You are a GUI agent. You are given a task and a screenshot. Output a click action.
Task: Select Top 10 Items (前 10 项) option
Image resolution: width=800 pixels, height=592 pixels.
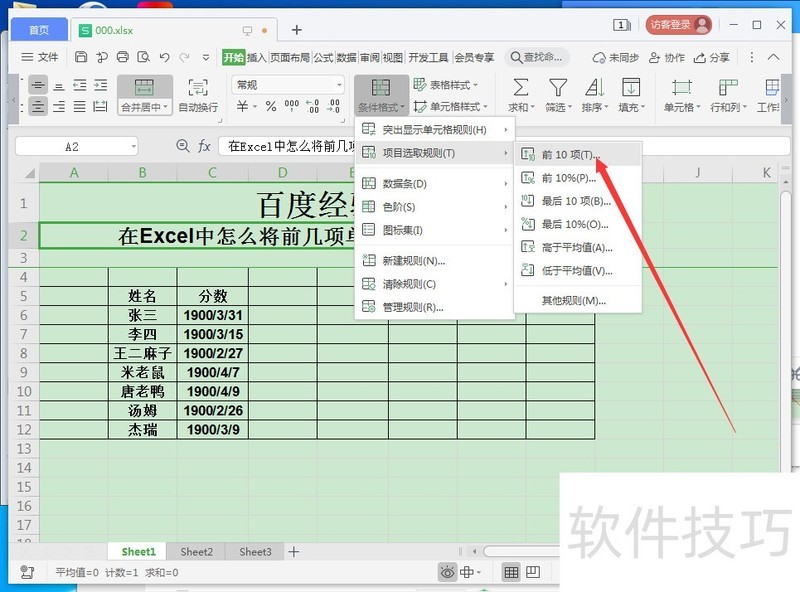[x=578, y=154]
